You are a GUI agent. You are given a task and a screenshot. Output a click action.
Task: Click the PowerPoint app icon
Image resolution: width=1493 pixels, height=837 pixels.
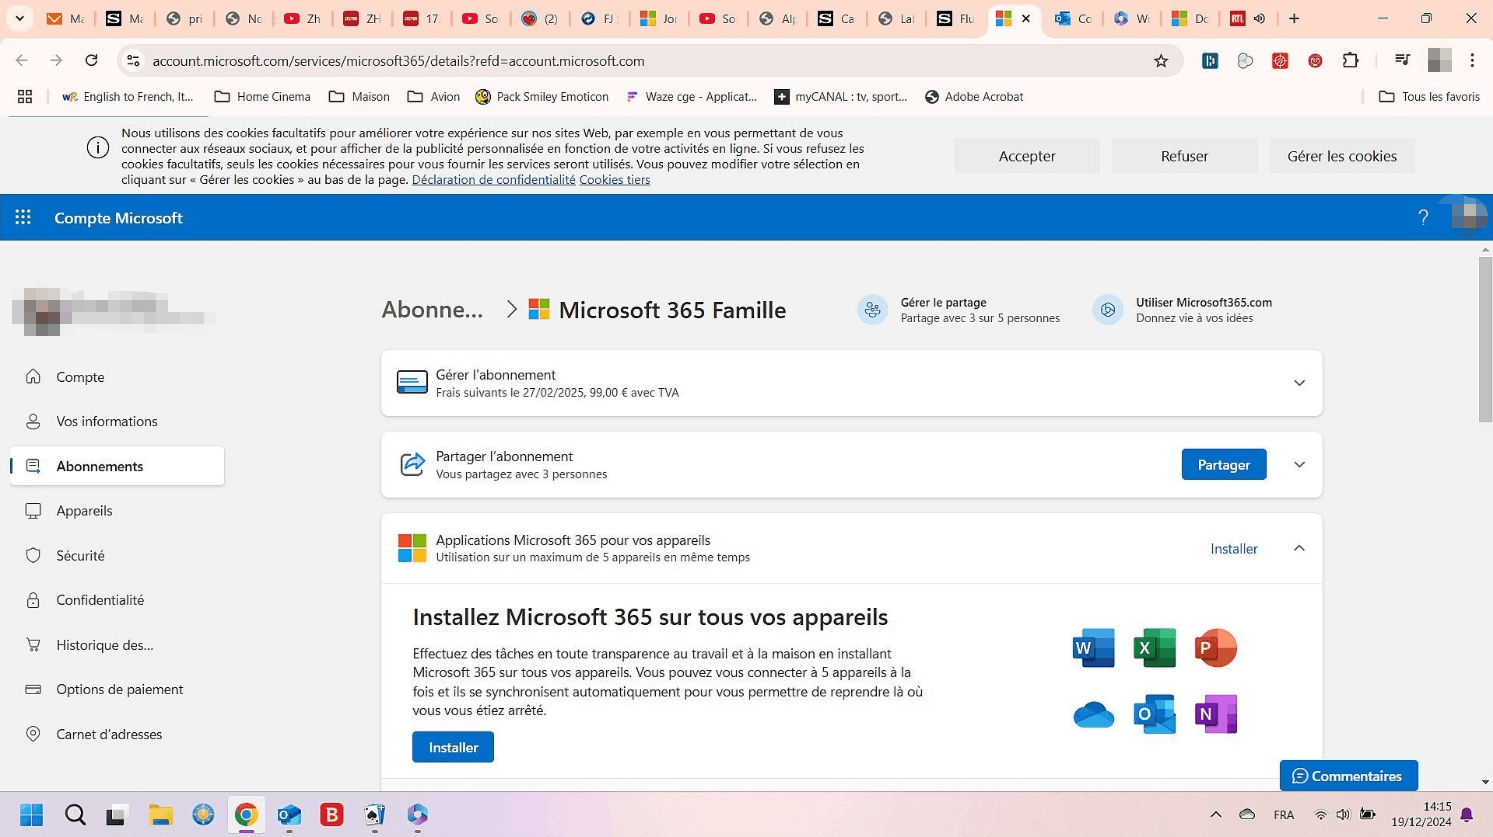[1216, 648]
